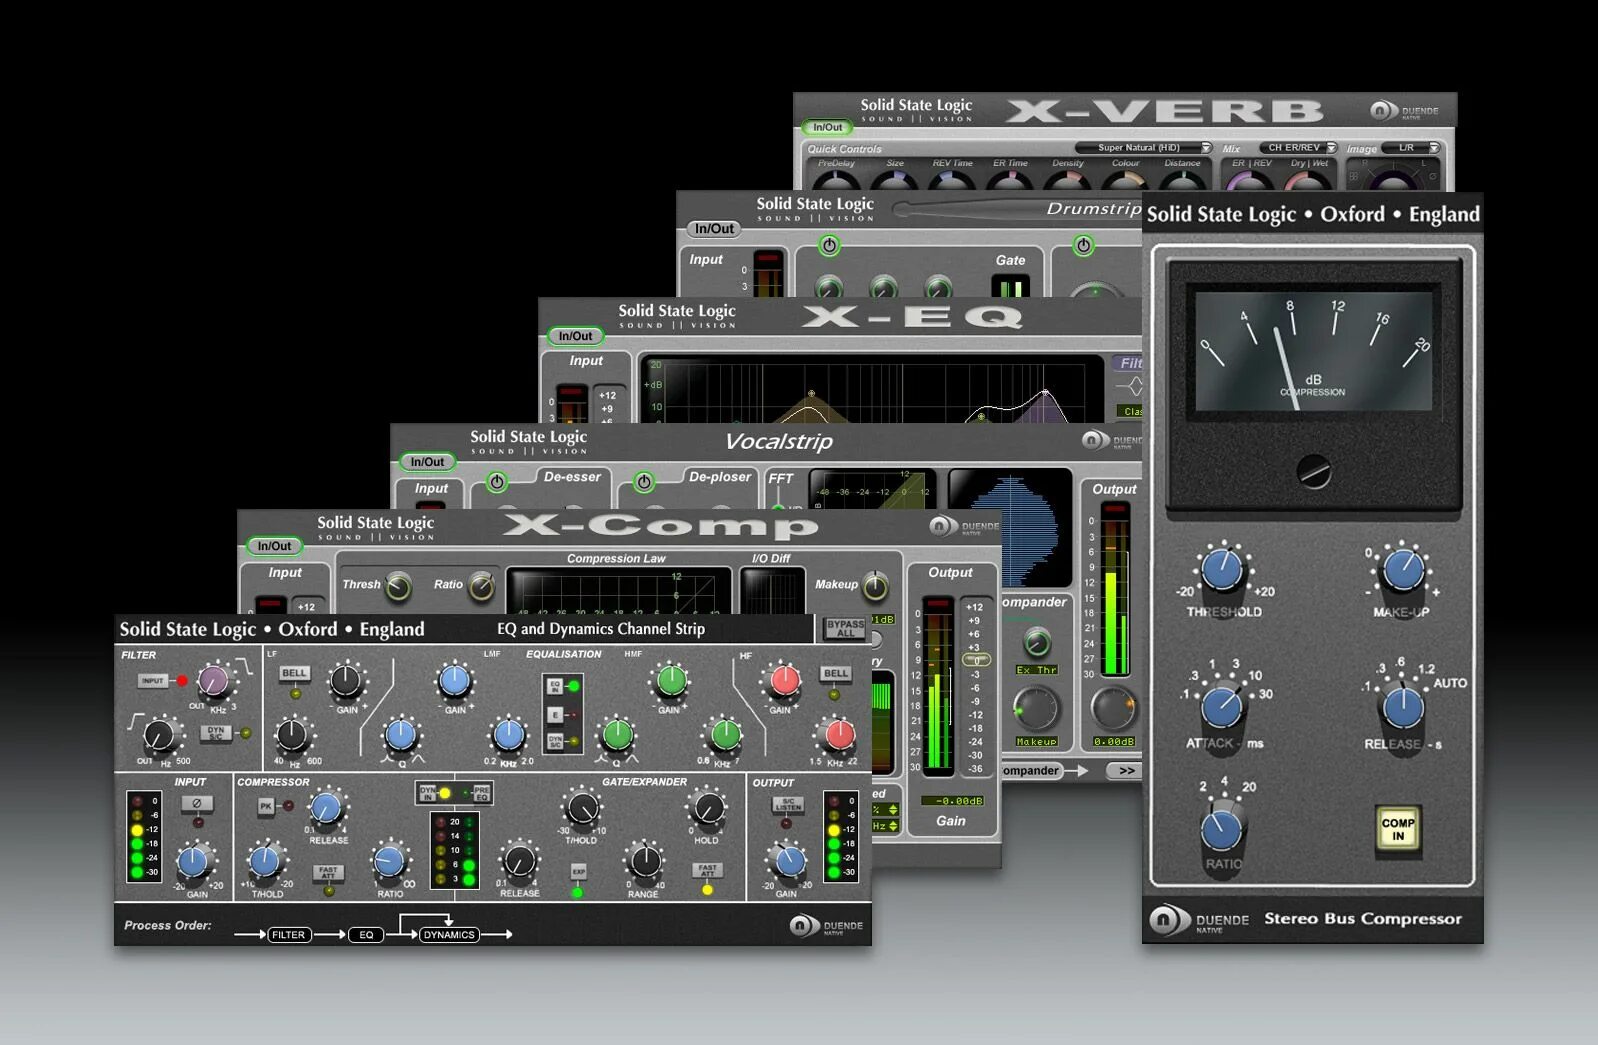Open the X-Verb Image L/R dropdown

(1412, 148)
